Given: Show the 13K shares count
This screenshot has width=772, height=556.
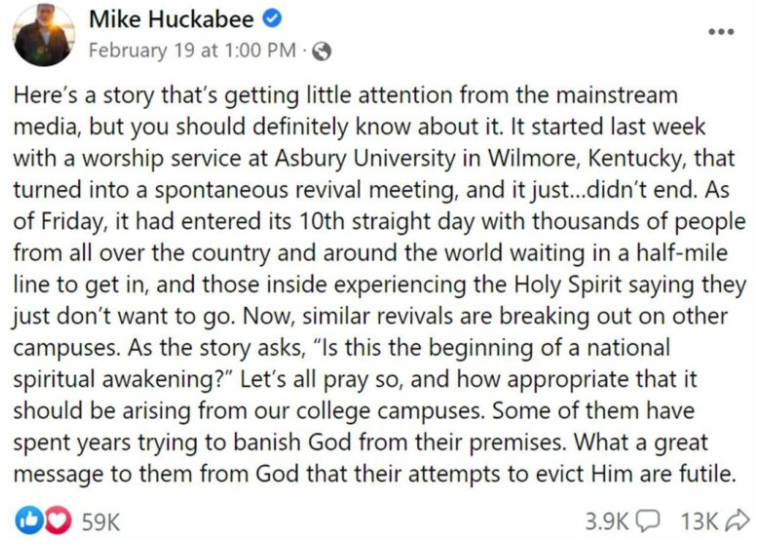Looking at the screenshot, I should click(699, 521).
